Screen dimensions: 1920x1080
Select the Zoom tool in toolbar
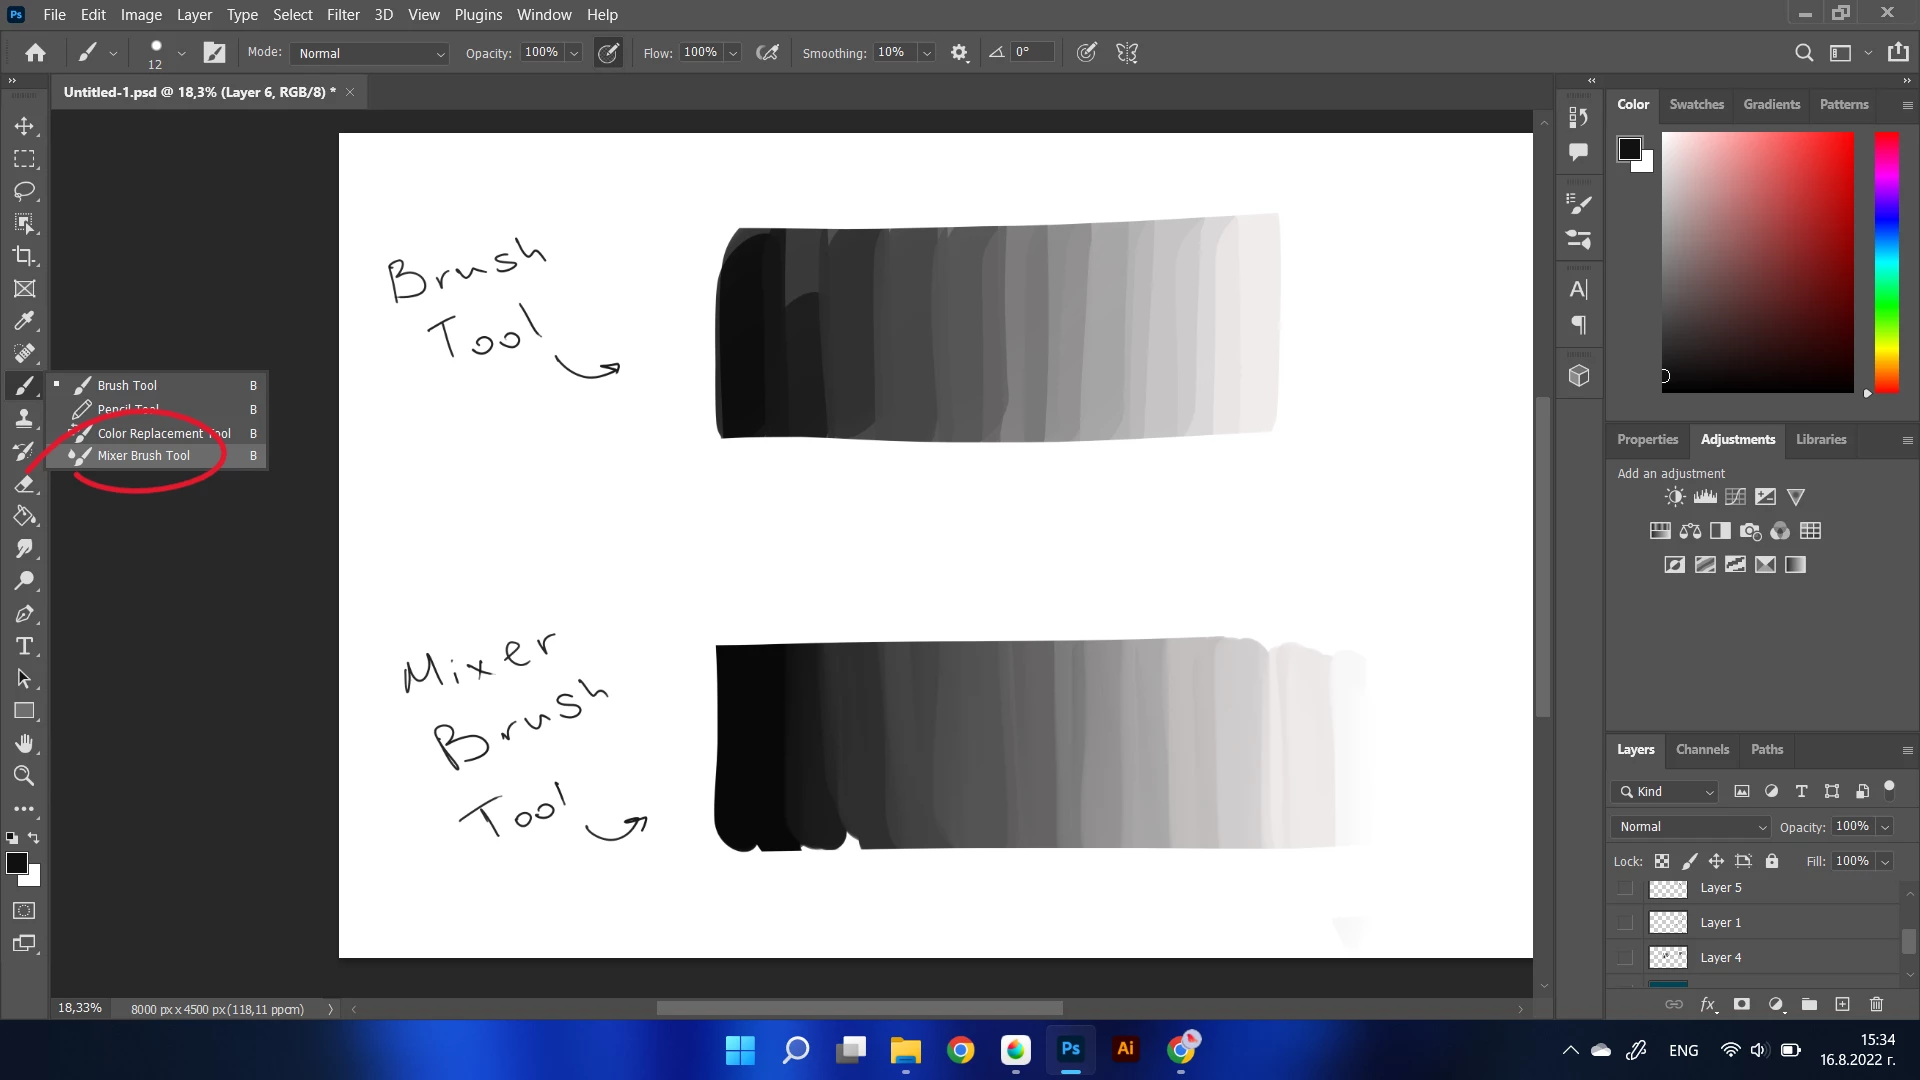pyautogui.click(x=25, y=776)
